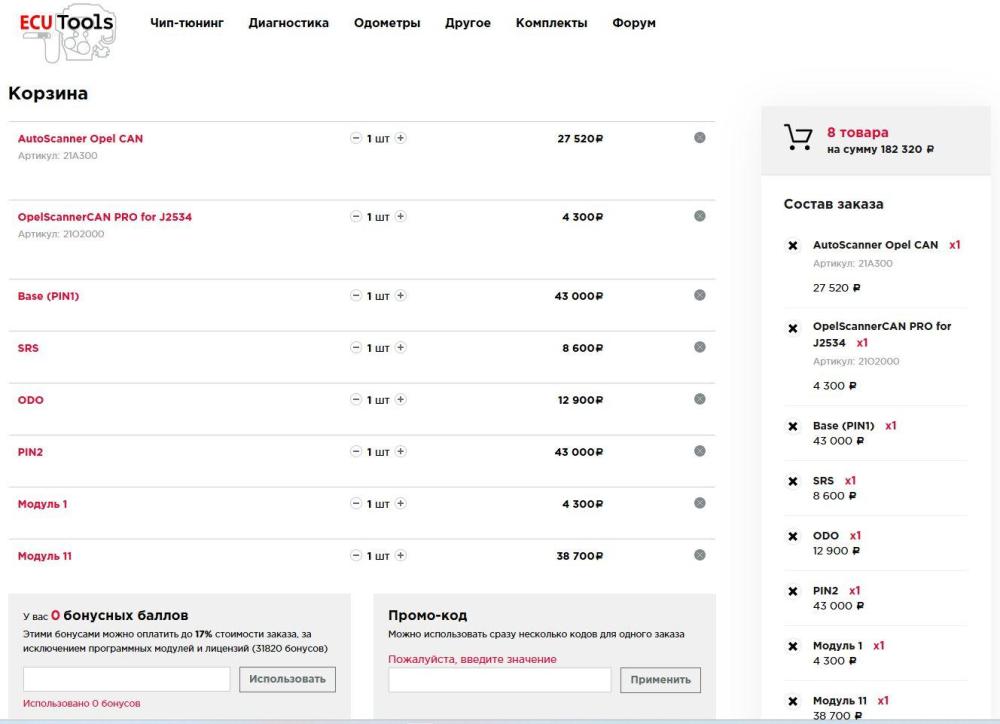Image resolution: width=1000 pixels, height=724 pixels.
Task: Increase quantity of Модуль 11
Action: [x=401, y=556]
